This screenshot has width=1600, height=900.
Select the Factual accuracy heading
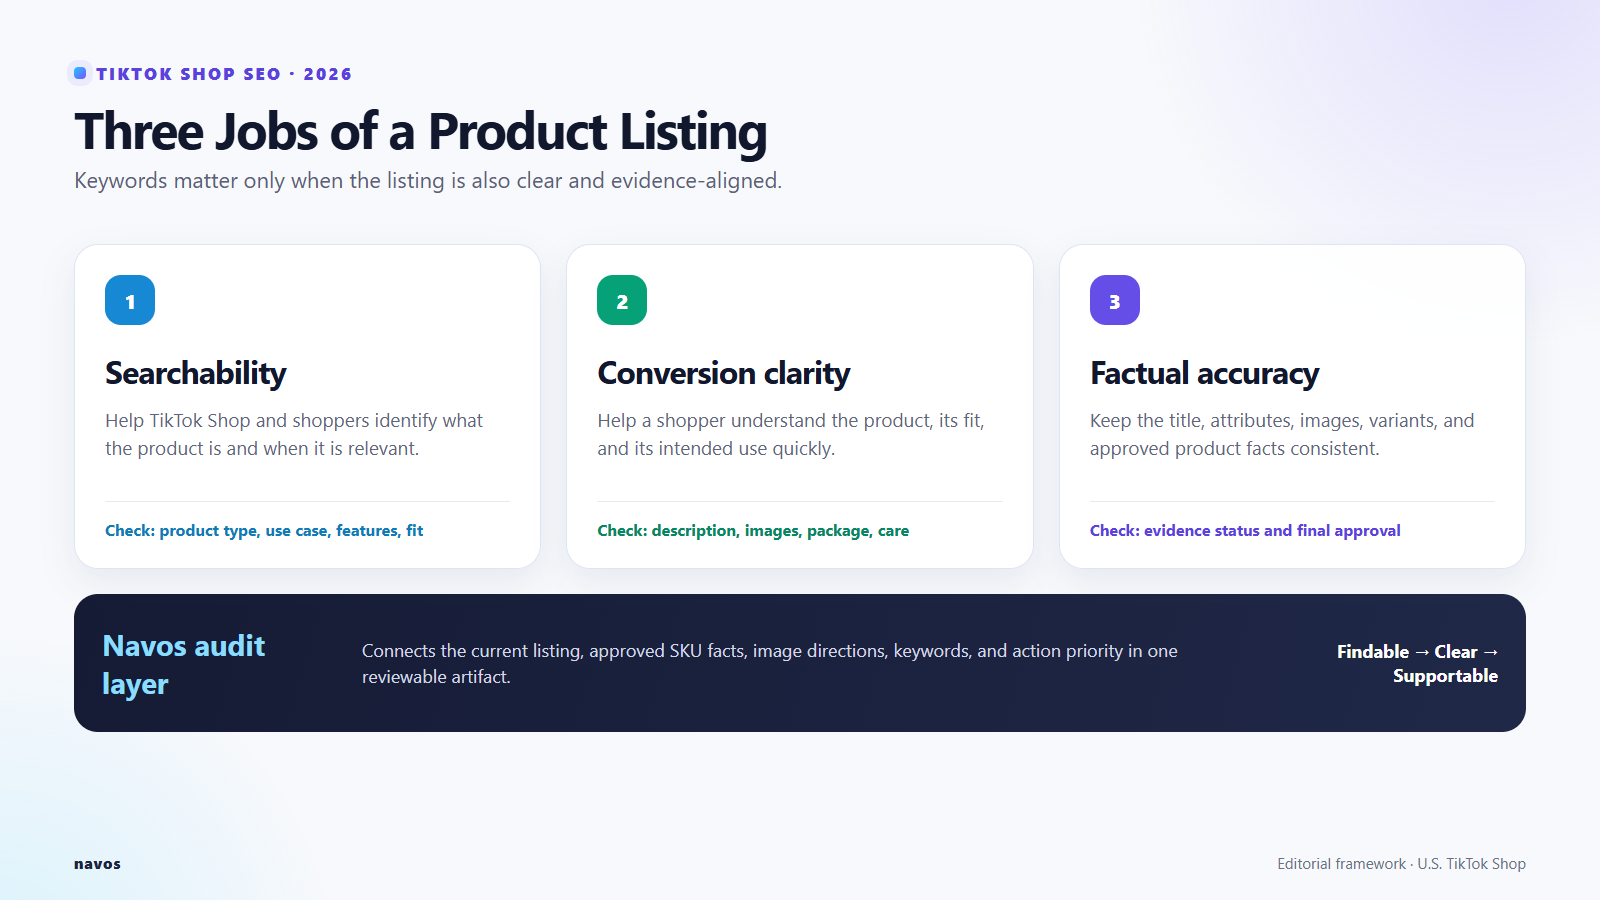click(x=1204, y=373)
